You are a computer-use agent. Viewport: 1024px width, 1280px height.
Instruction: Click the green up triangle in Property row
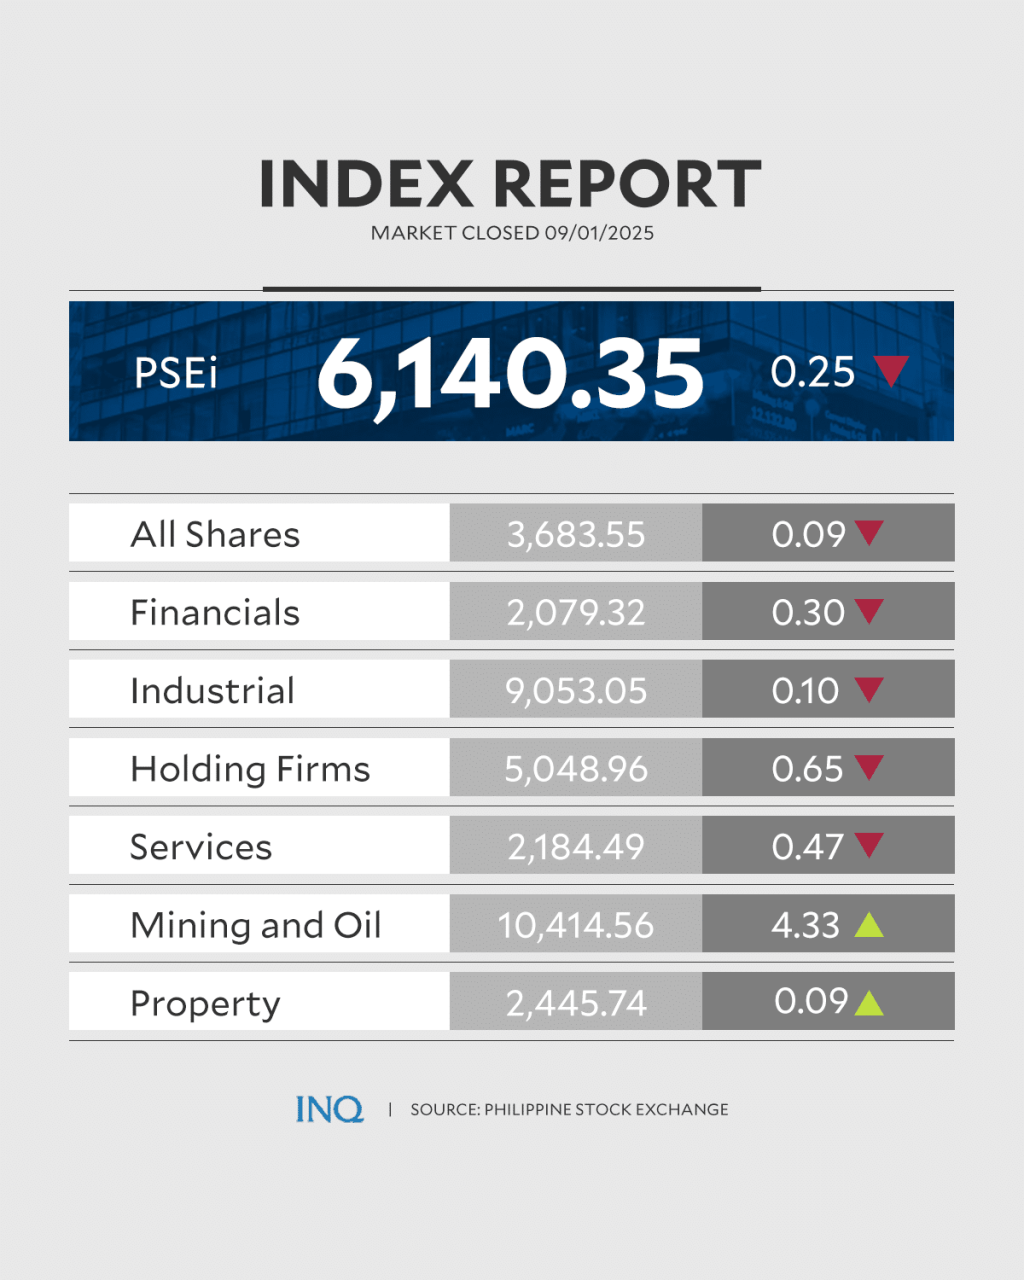pyautogui.click(x=869, y=1002)
